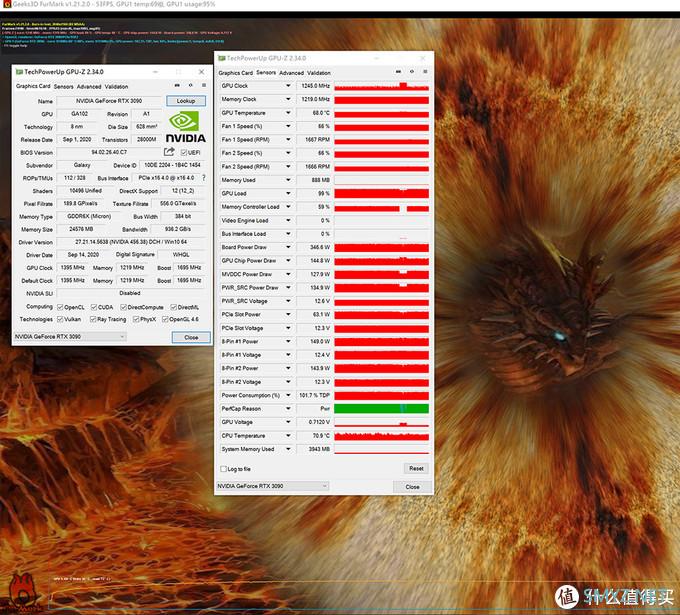Open the hamburger menu icon in the left GPU-Z window

tap(204, 85)
